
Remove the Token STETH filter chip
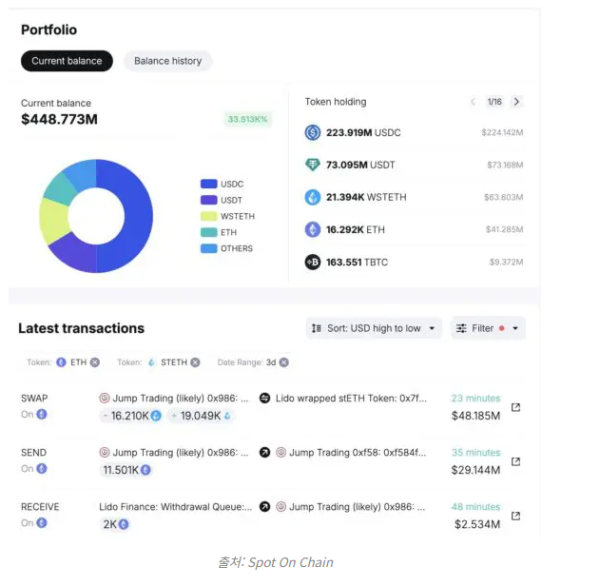pos(195,362)
